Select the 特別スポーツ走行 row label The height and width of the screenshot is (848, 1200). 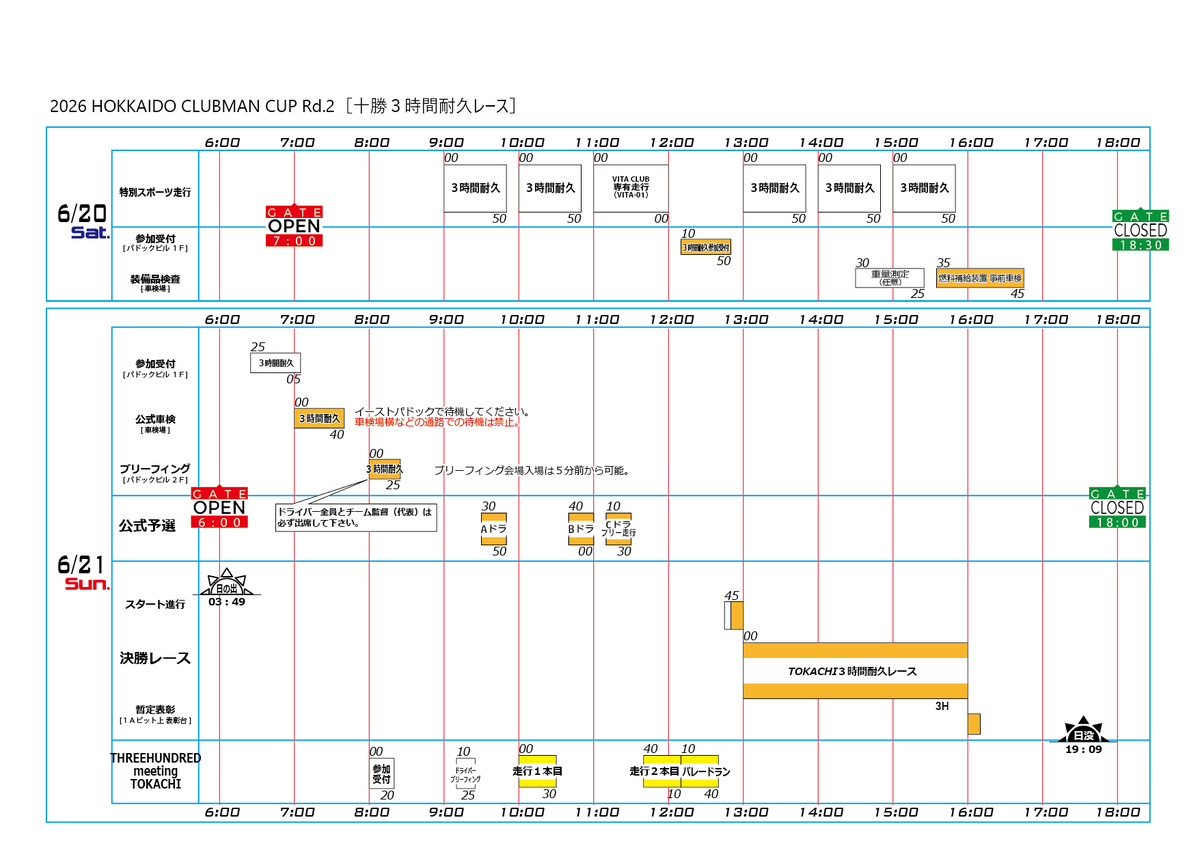pyautogui.click(x=154, y=190)
